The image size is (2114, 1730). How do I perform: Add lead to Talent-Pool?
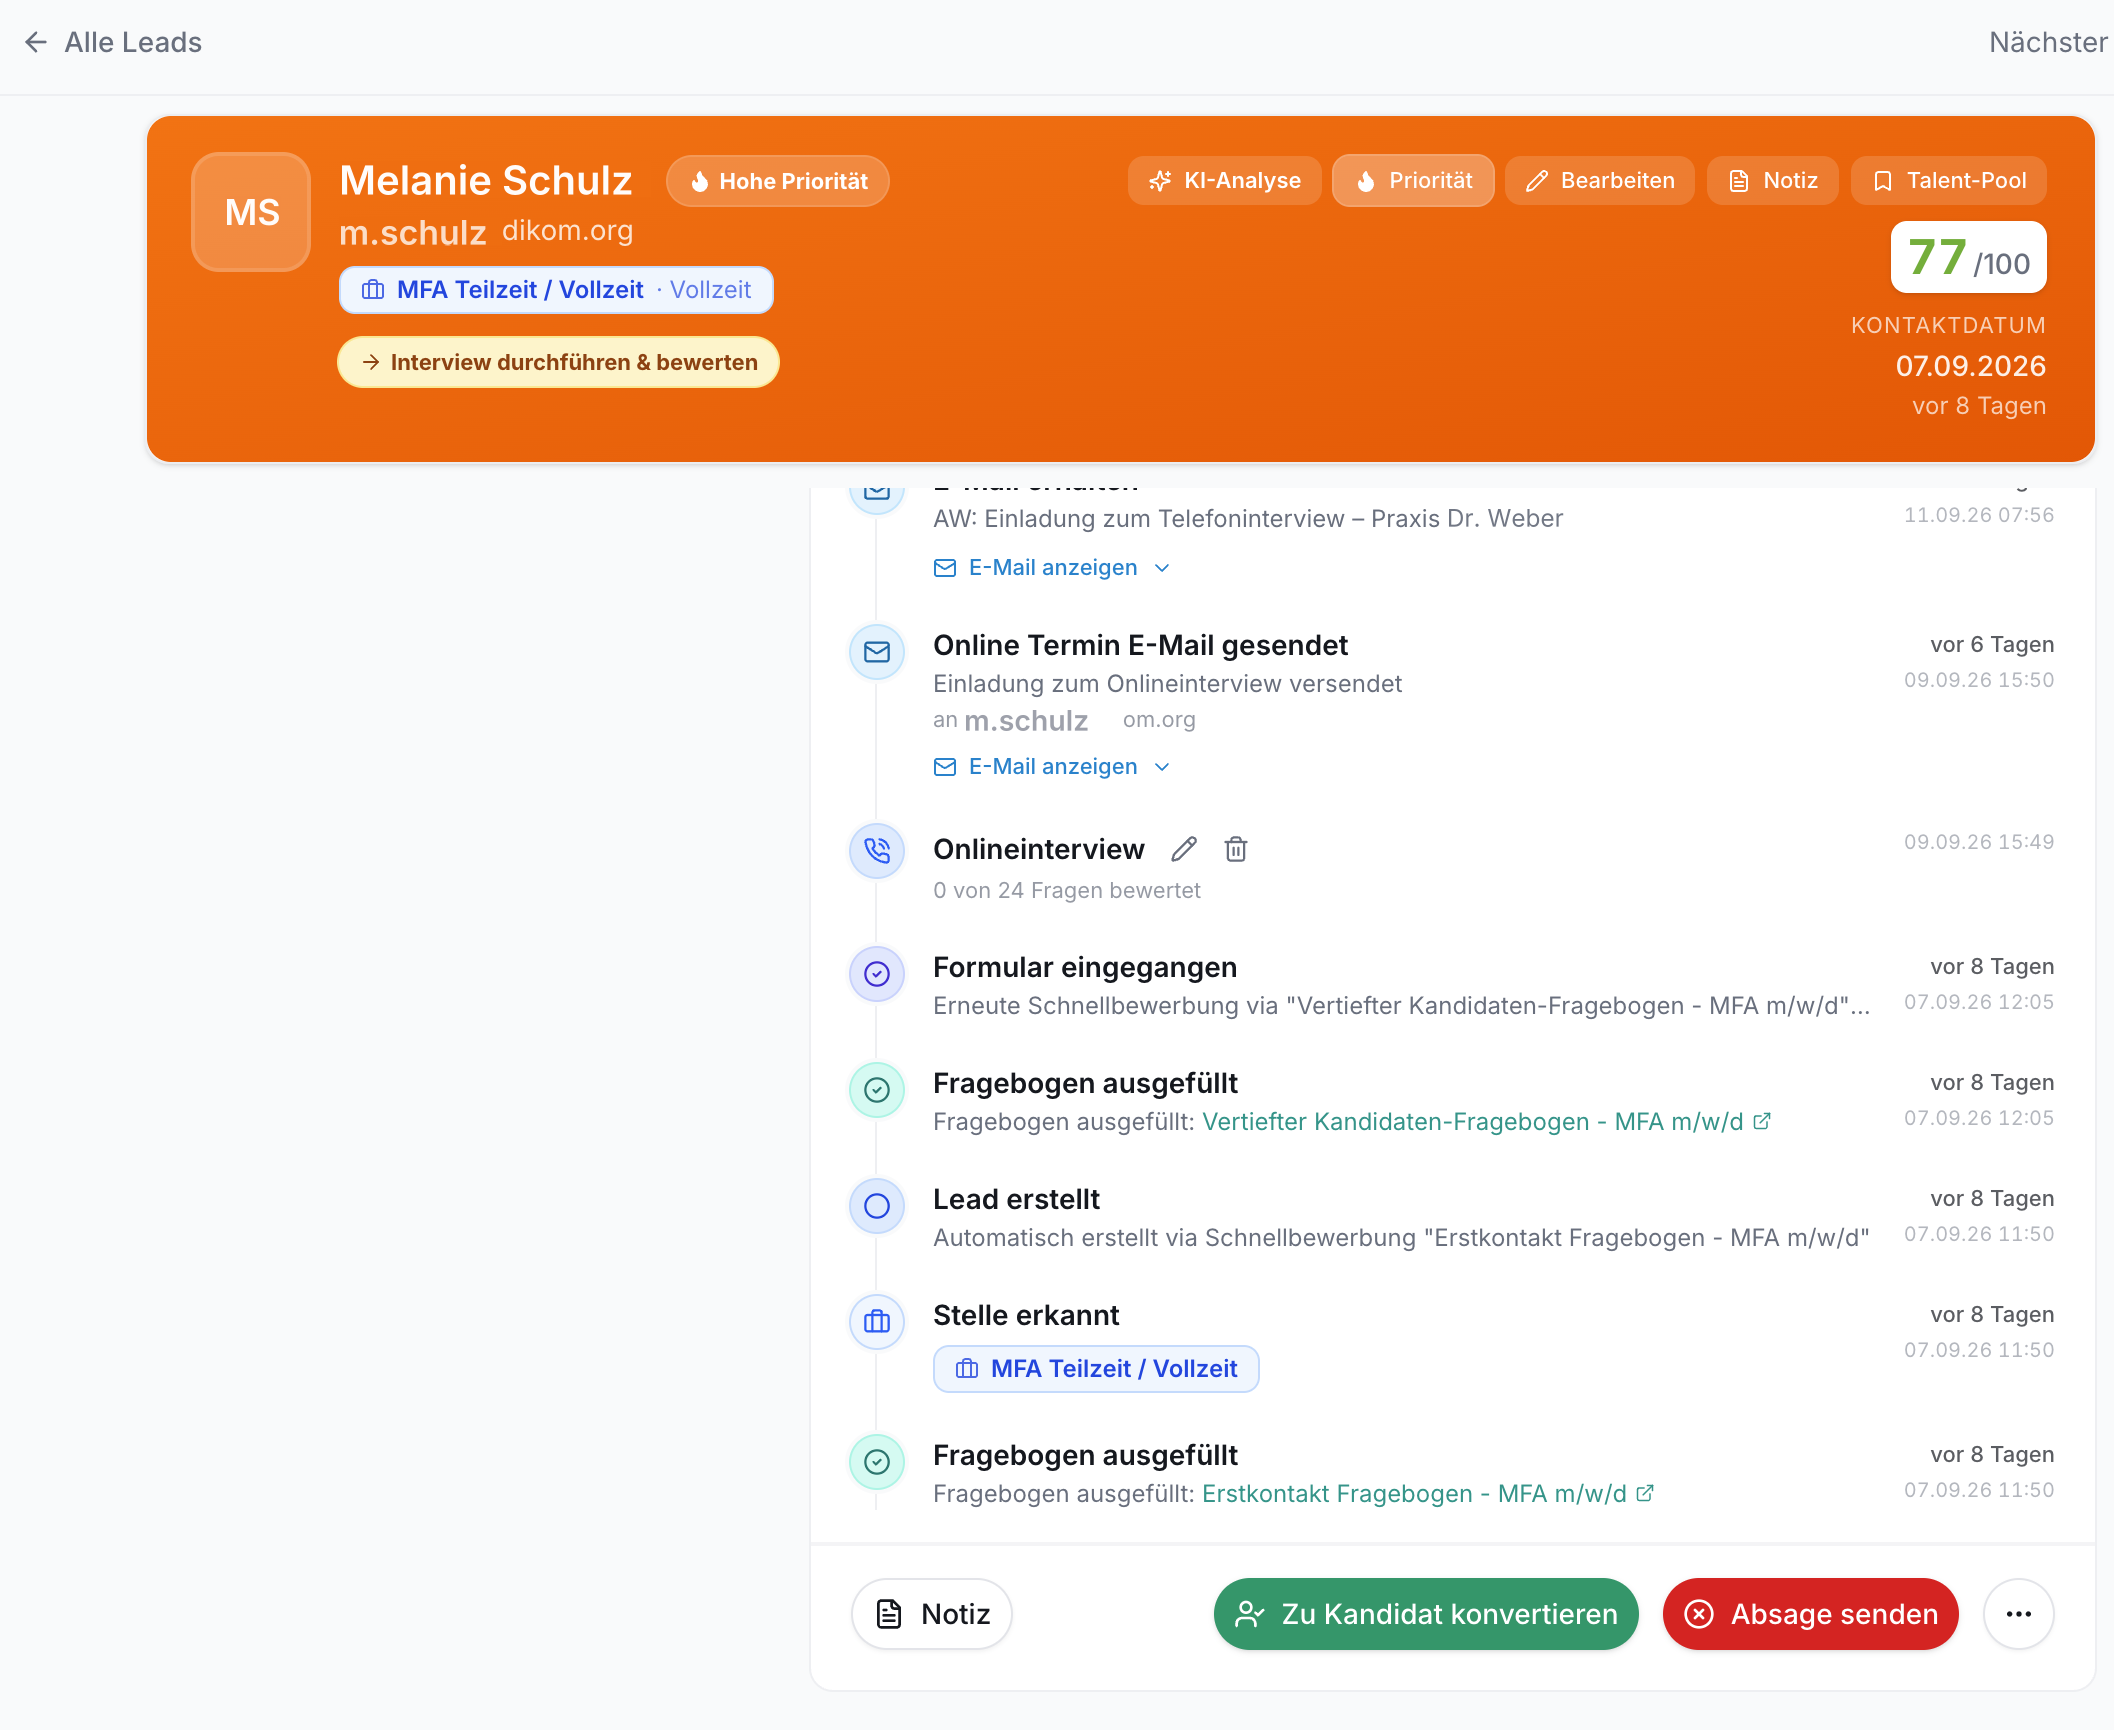pyautogui.click(x=1949, y=180)
